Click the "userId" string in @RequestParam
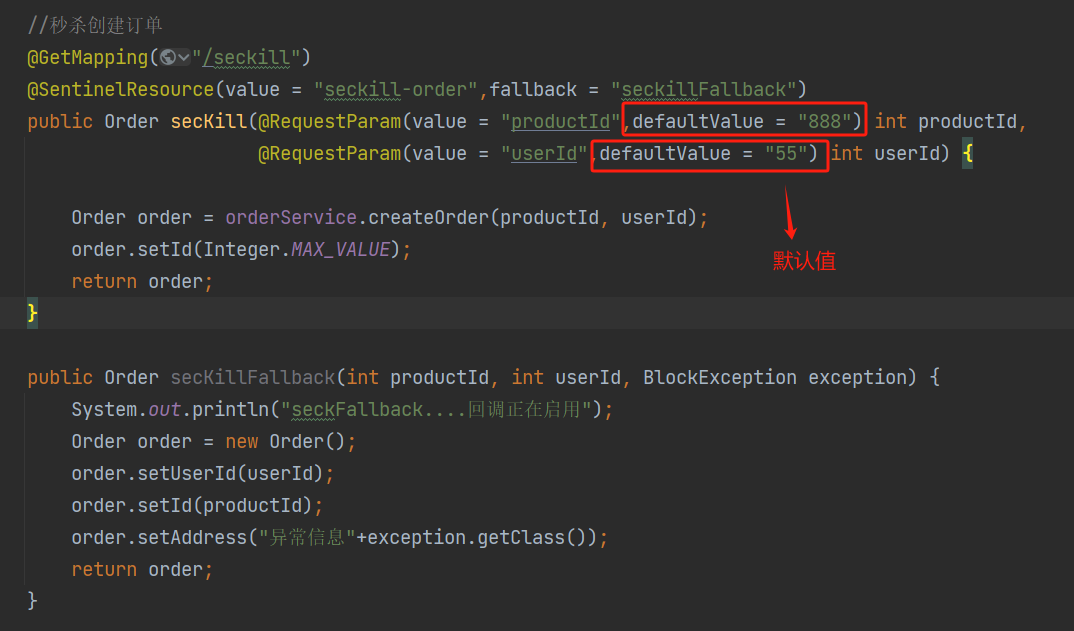Image resolution: width=1074 pixels, height=631 pixels. [544, 153]
